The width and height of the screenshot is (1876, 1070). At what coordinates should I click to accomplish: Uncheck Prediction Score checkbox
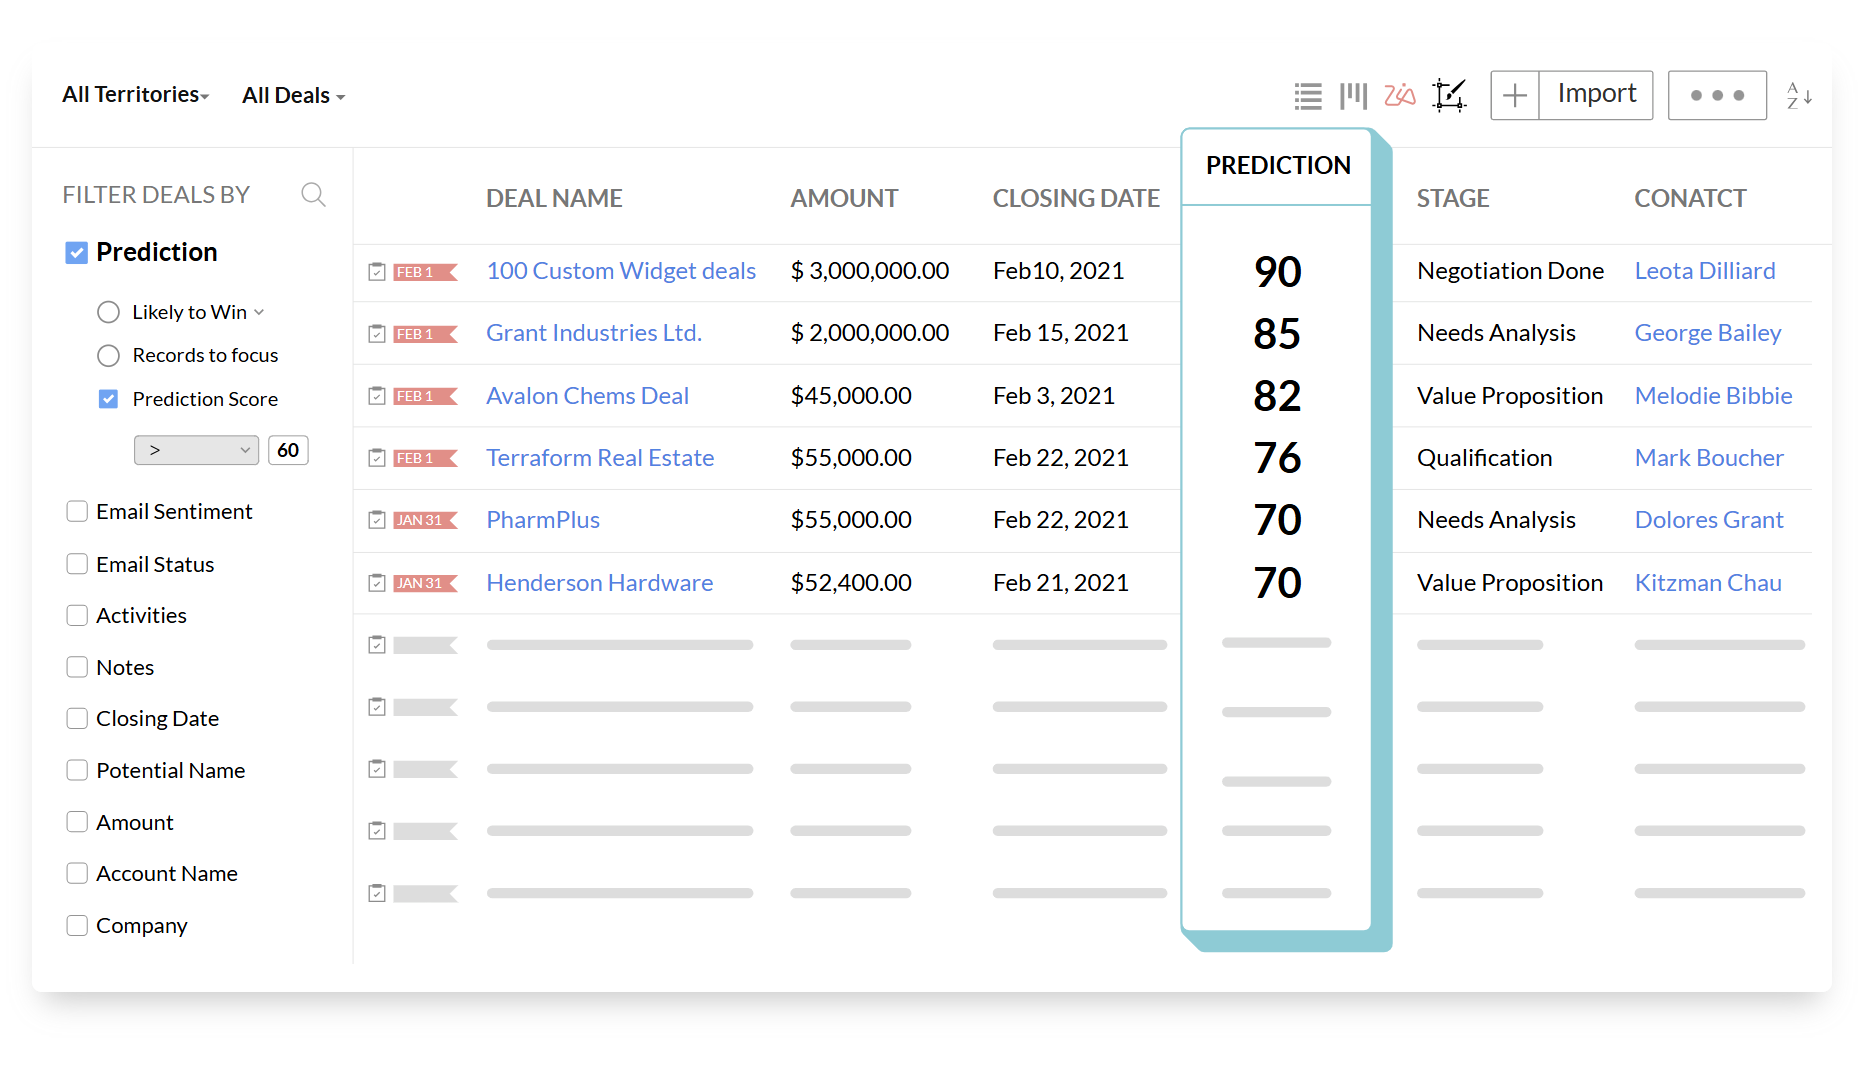pos(109,399)
